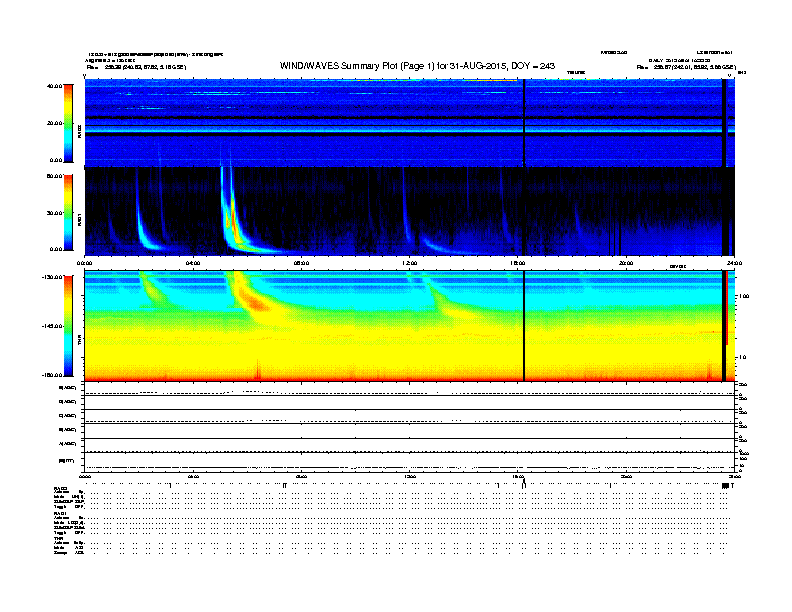Click the 00:00 tick label under the RAD1 panel
The width and height of the screenshot is (792, 612).
pyautogui.click(x=84, y=263)
